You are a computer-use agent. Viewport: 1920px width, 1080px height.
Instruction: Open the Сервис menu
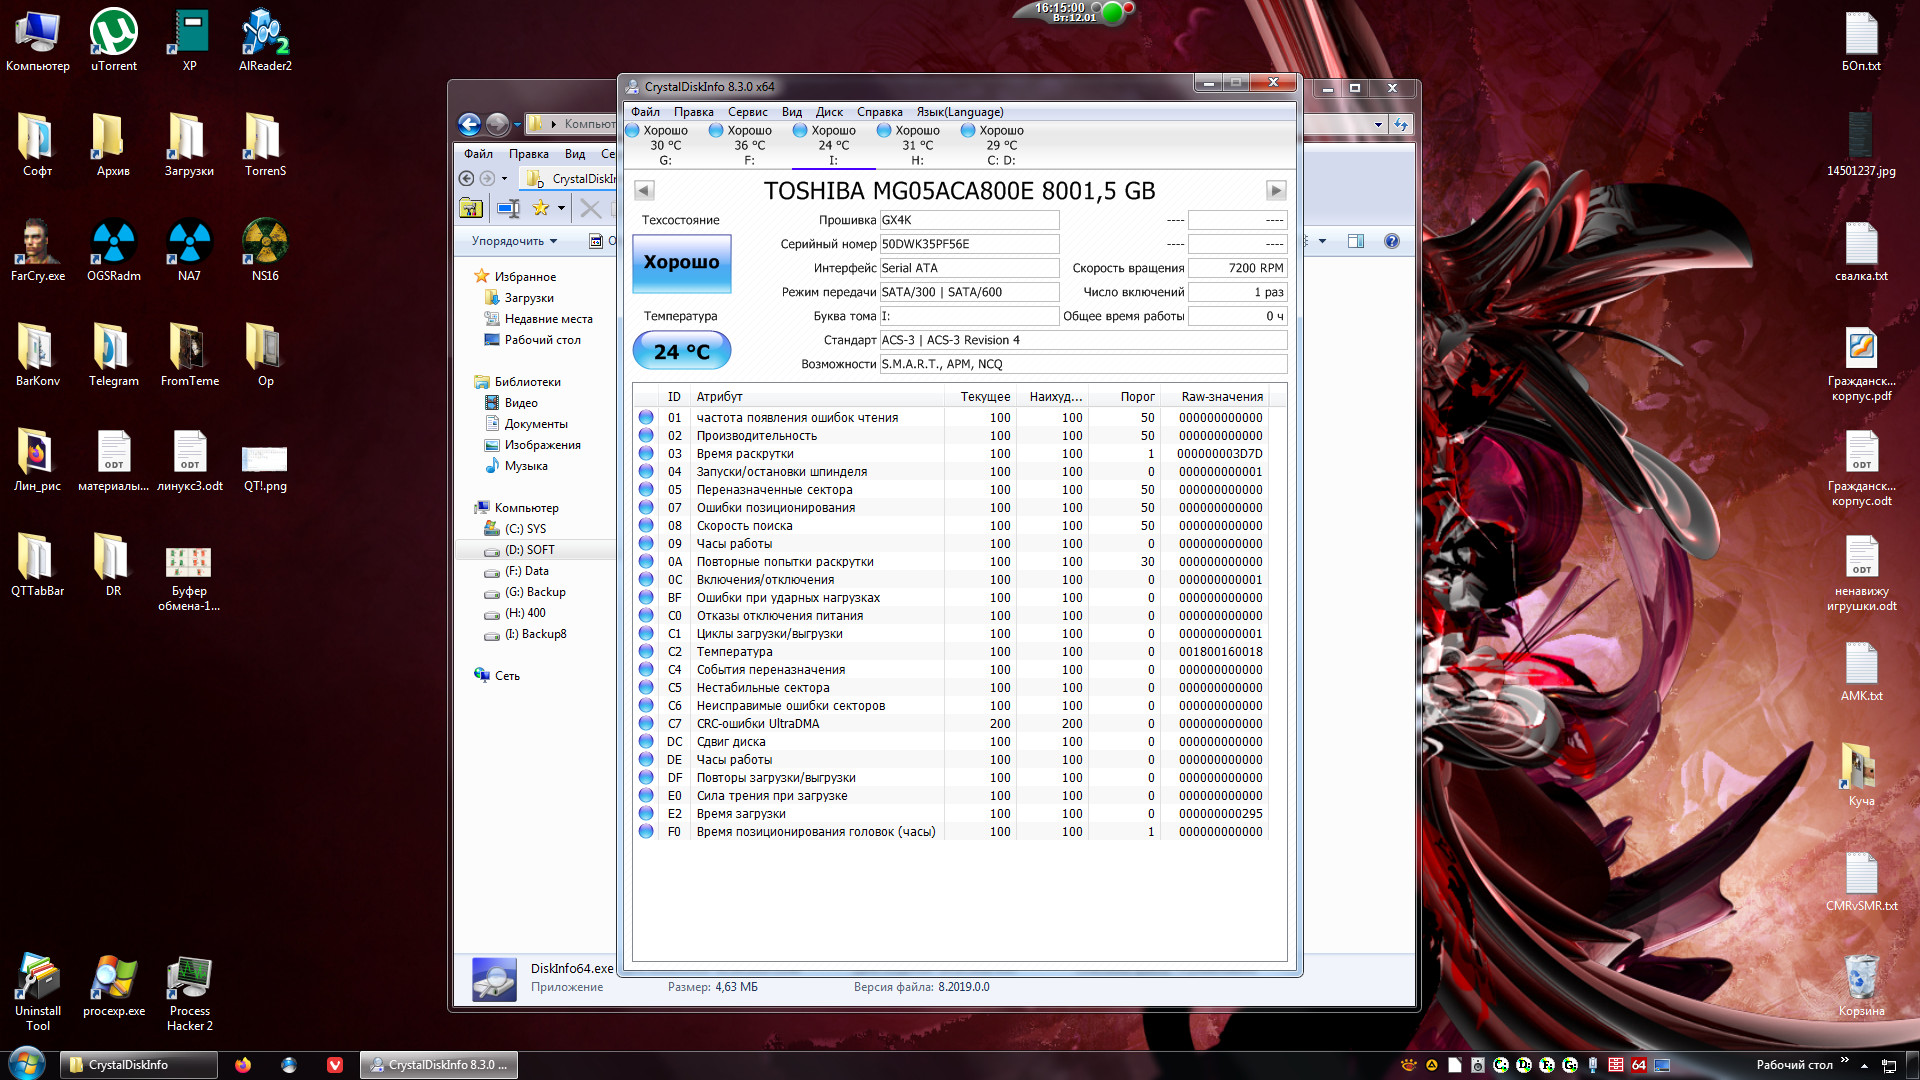pos(747,112)
